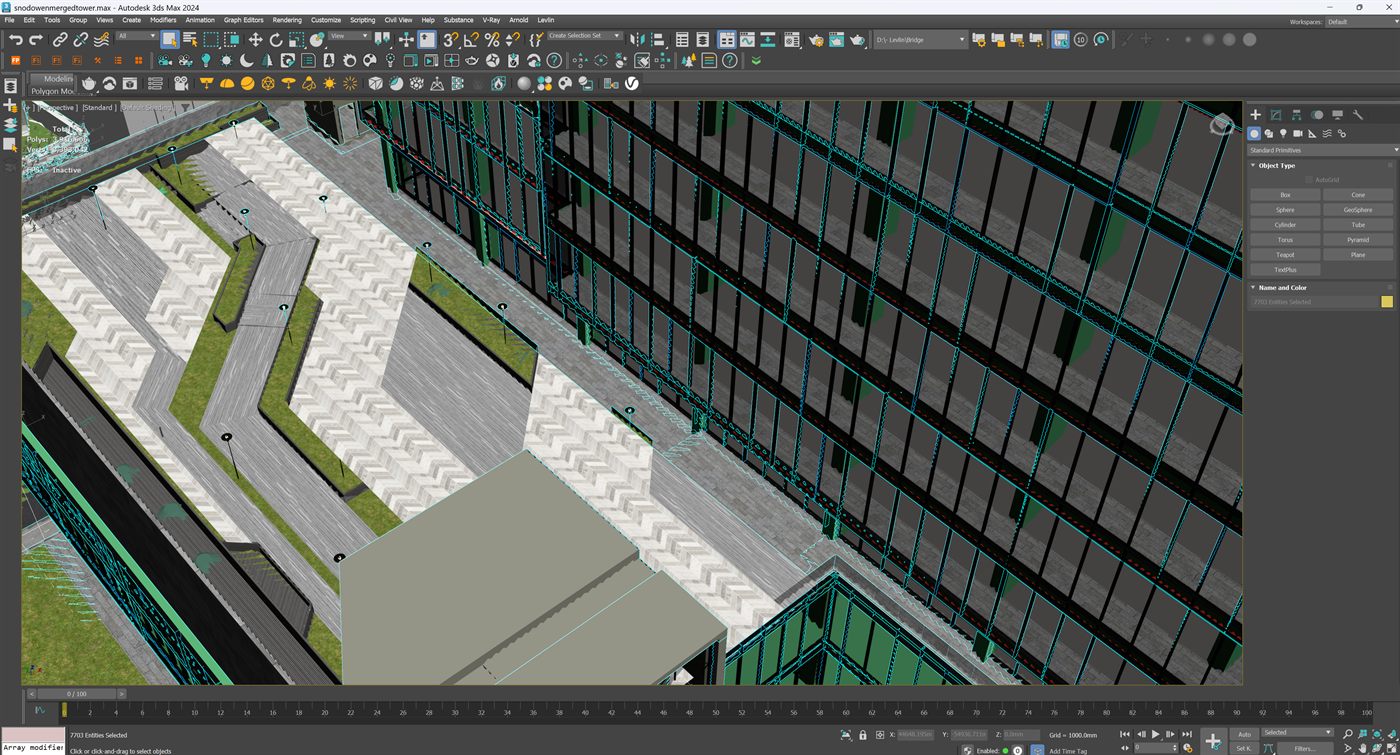
Task: Open the Modifiers menu
Action: [163, 20]
